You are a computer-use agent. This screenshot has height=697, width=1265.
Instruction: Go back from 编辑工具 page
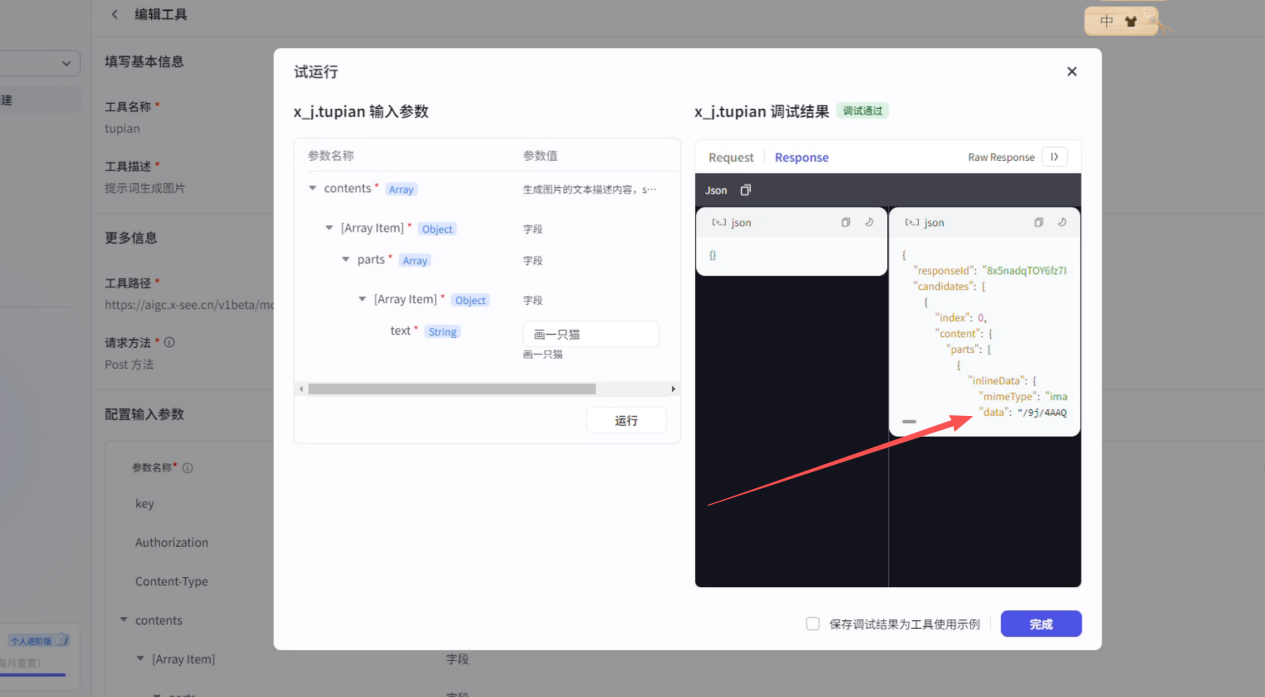click(x=115, y=14)
